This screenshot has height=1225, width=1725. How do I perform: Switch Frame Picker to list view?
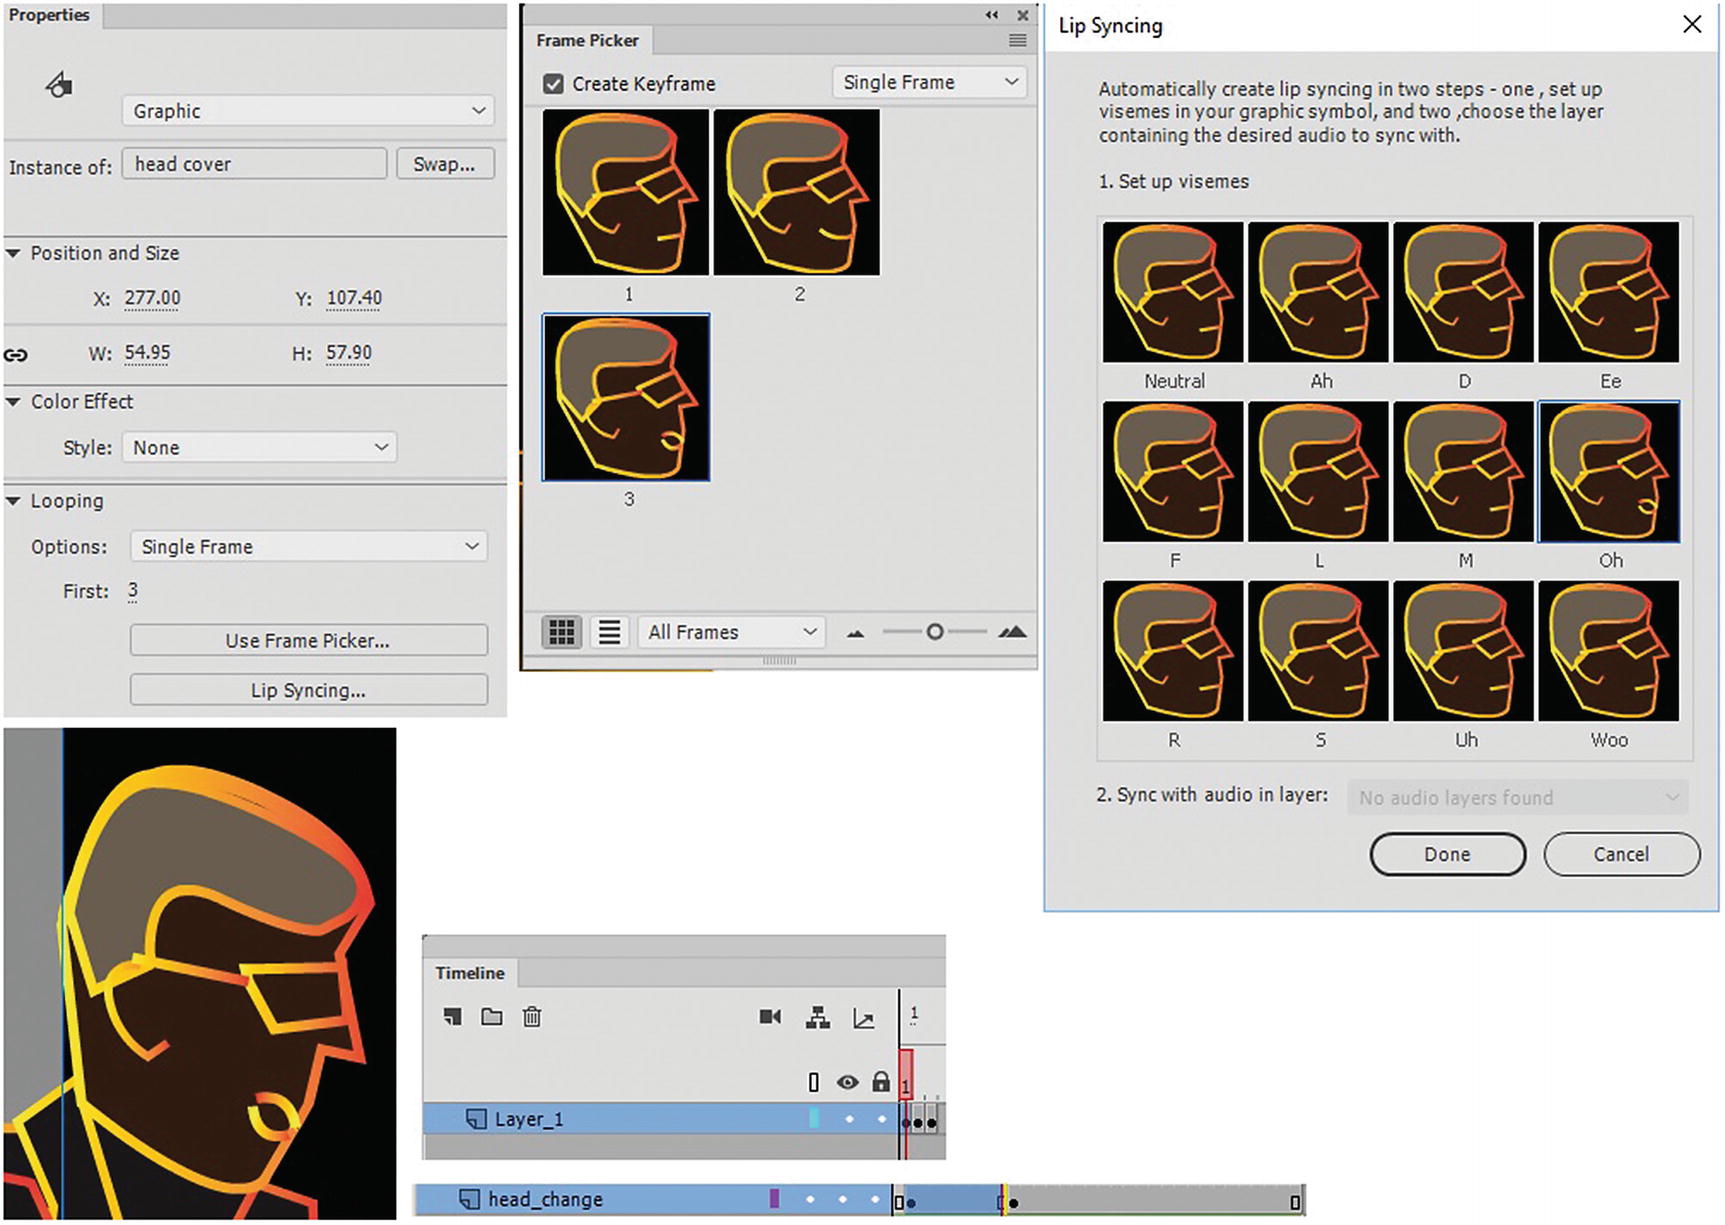tap(608, 632)
